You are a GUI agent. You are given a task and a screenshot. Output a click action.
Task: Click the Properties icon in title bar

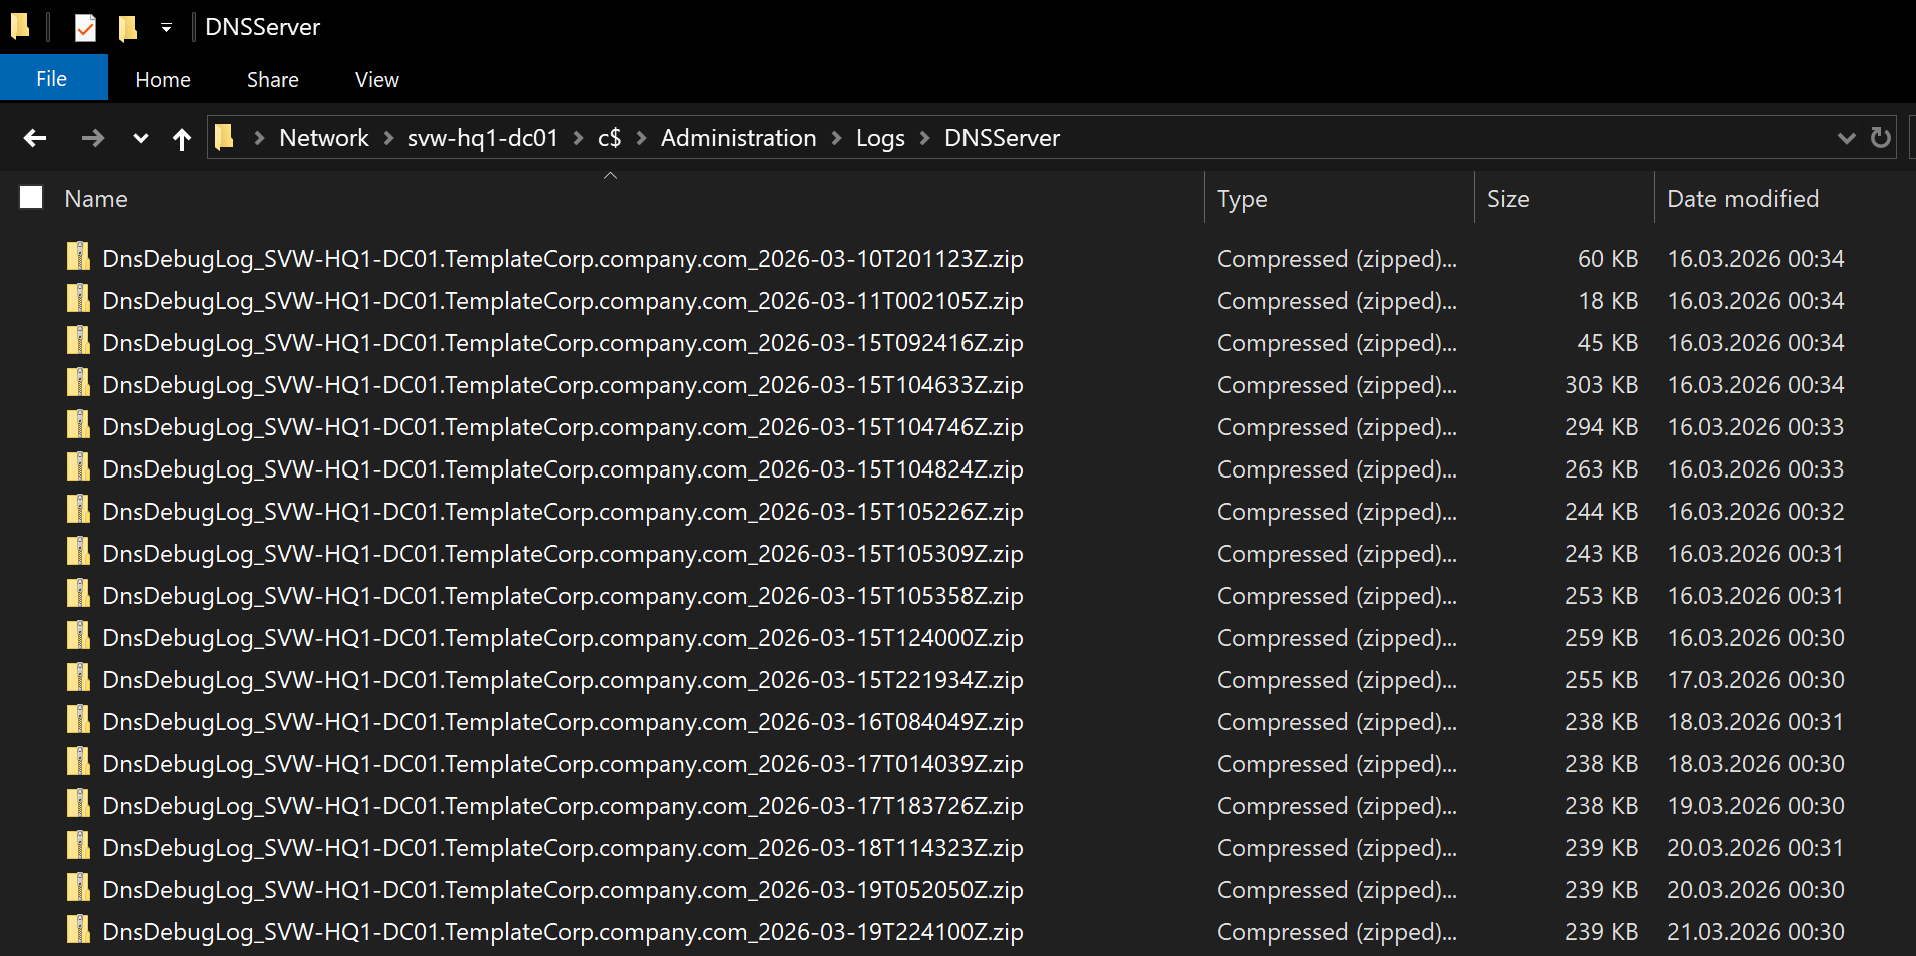(x=86, y=28)
